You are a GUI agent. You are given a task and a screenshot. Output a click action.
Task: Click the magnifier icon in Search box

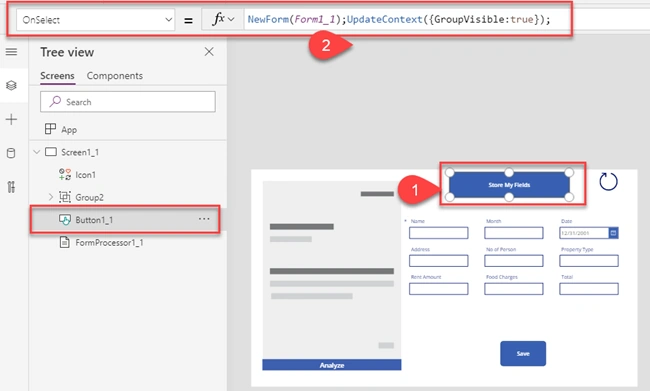click(x=55, y=102)
